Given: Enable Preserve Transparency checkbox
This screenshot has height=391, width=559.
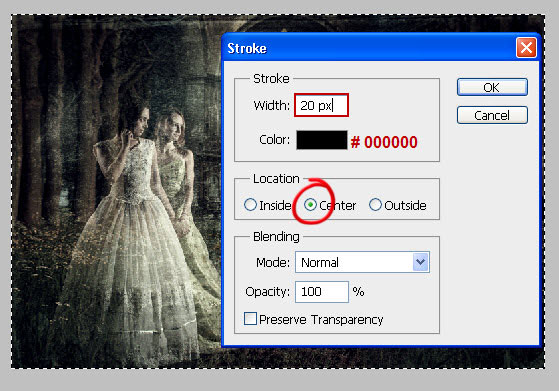Looking at the screenshot, I should click(250, 319).
